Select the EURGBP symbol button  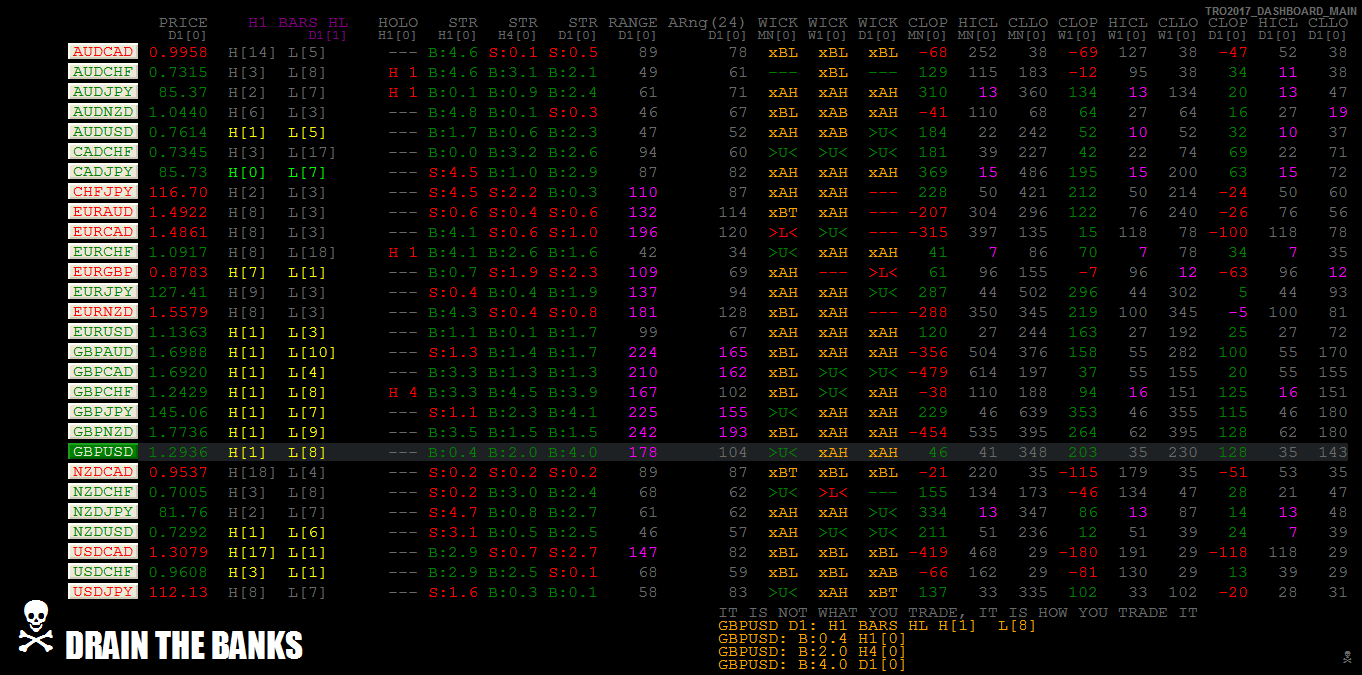point(103,272)
